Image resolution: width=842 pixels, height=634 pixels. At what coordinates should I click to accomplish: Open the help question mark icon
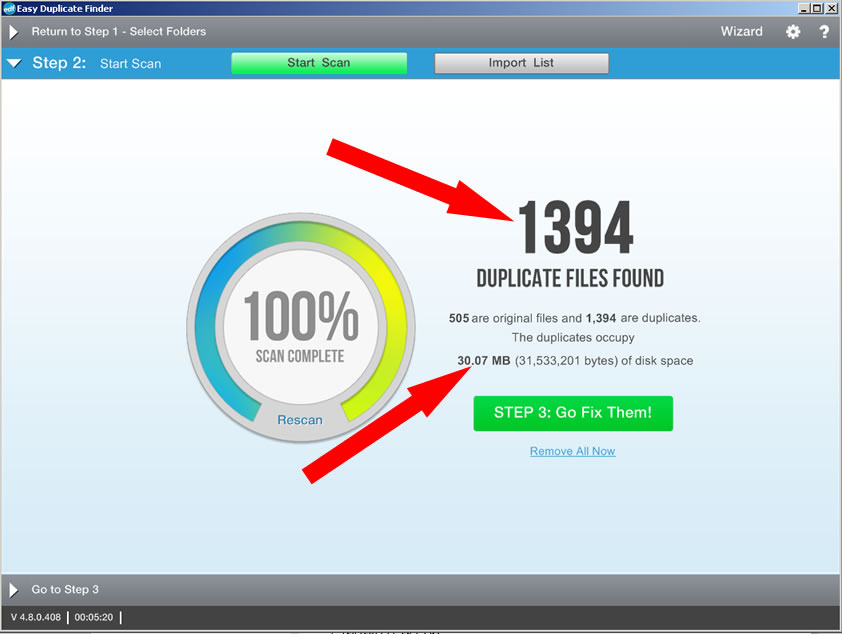[824, 32]
